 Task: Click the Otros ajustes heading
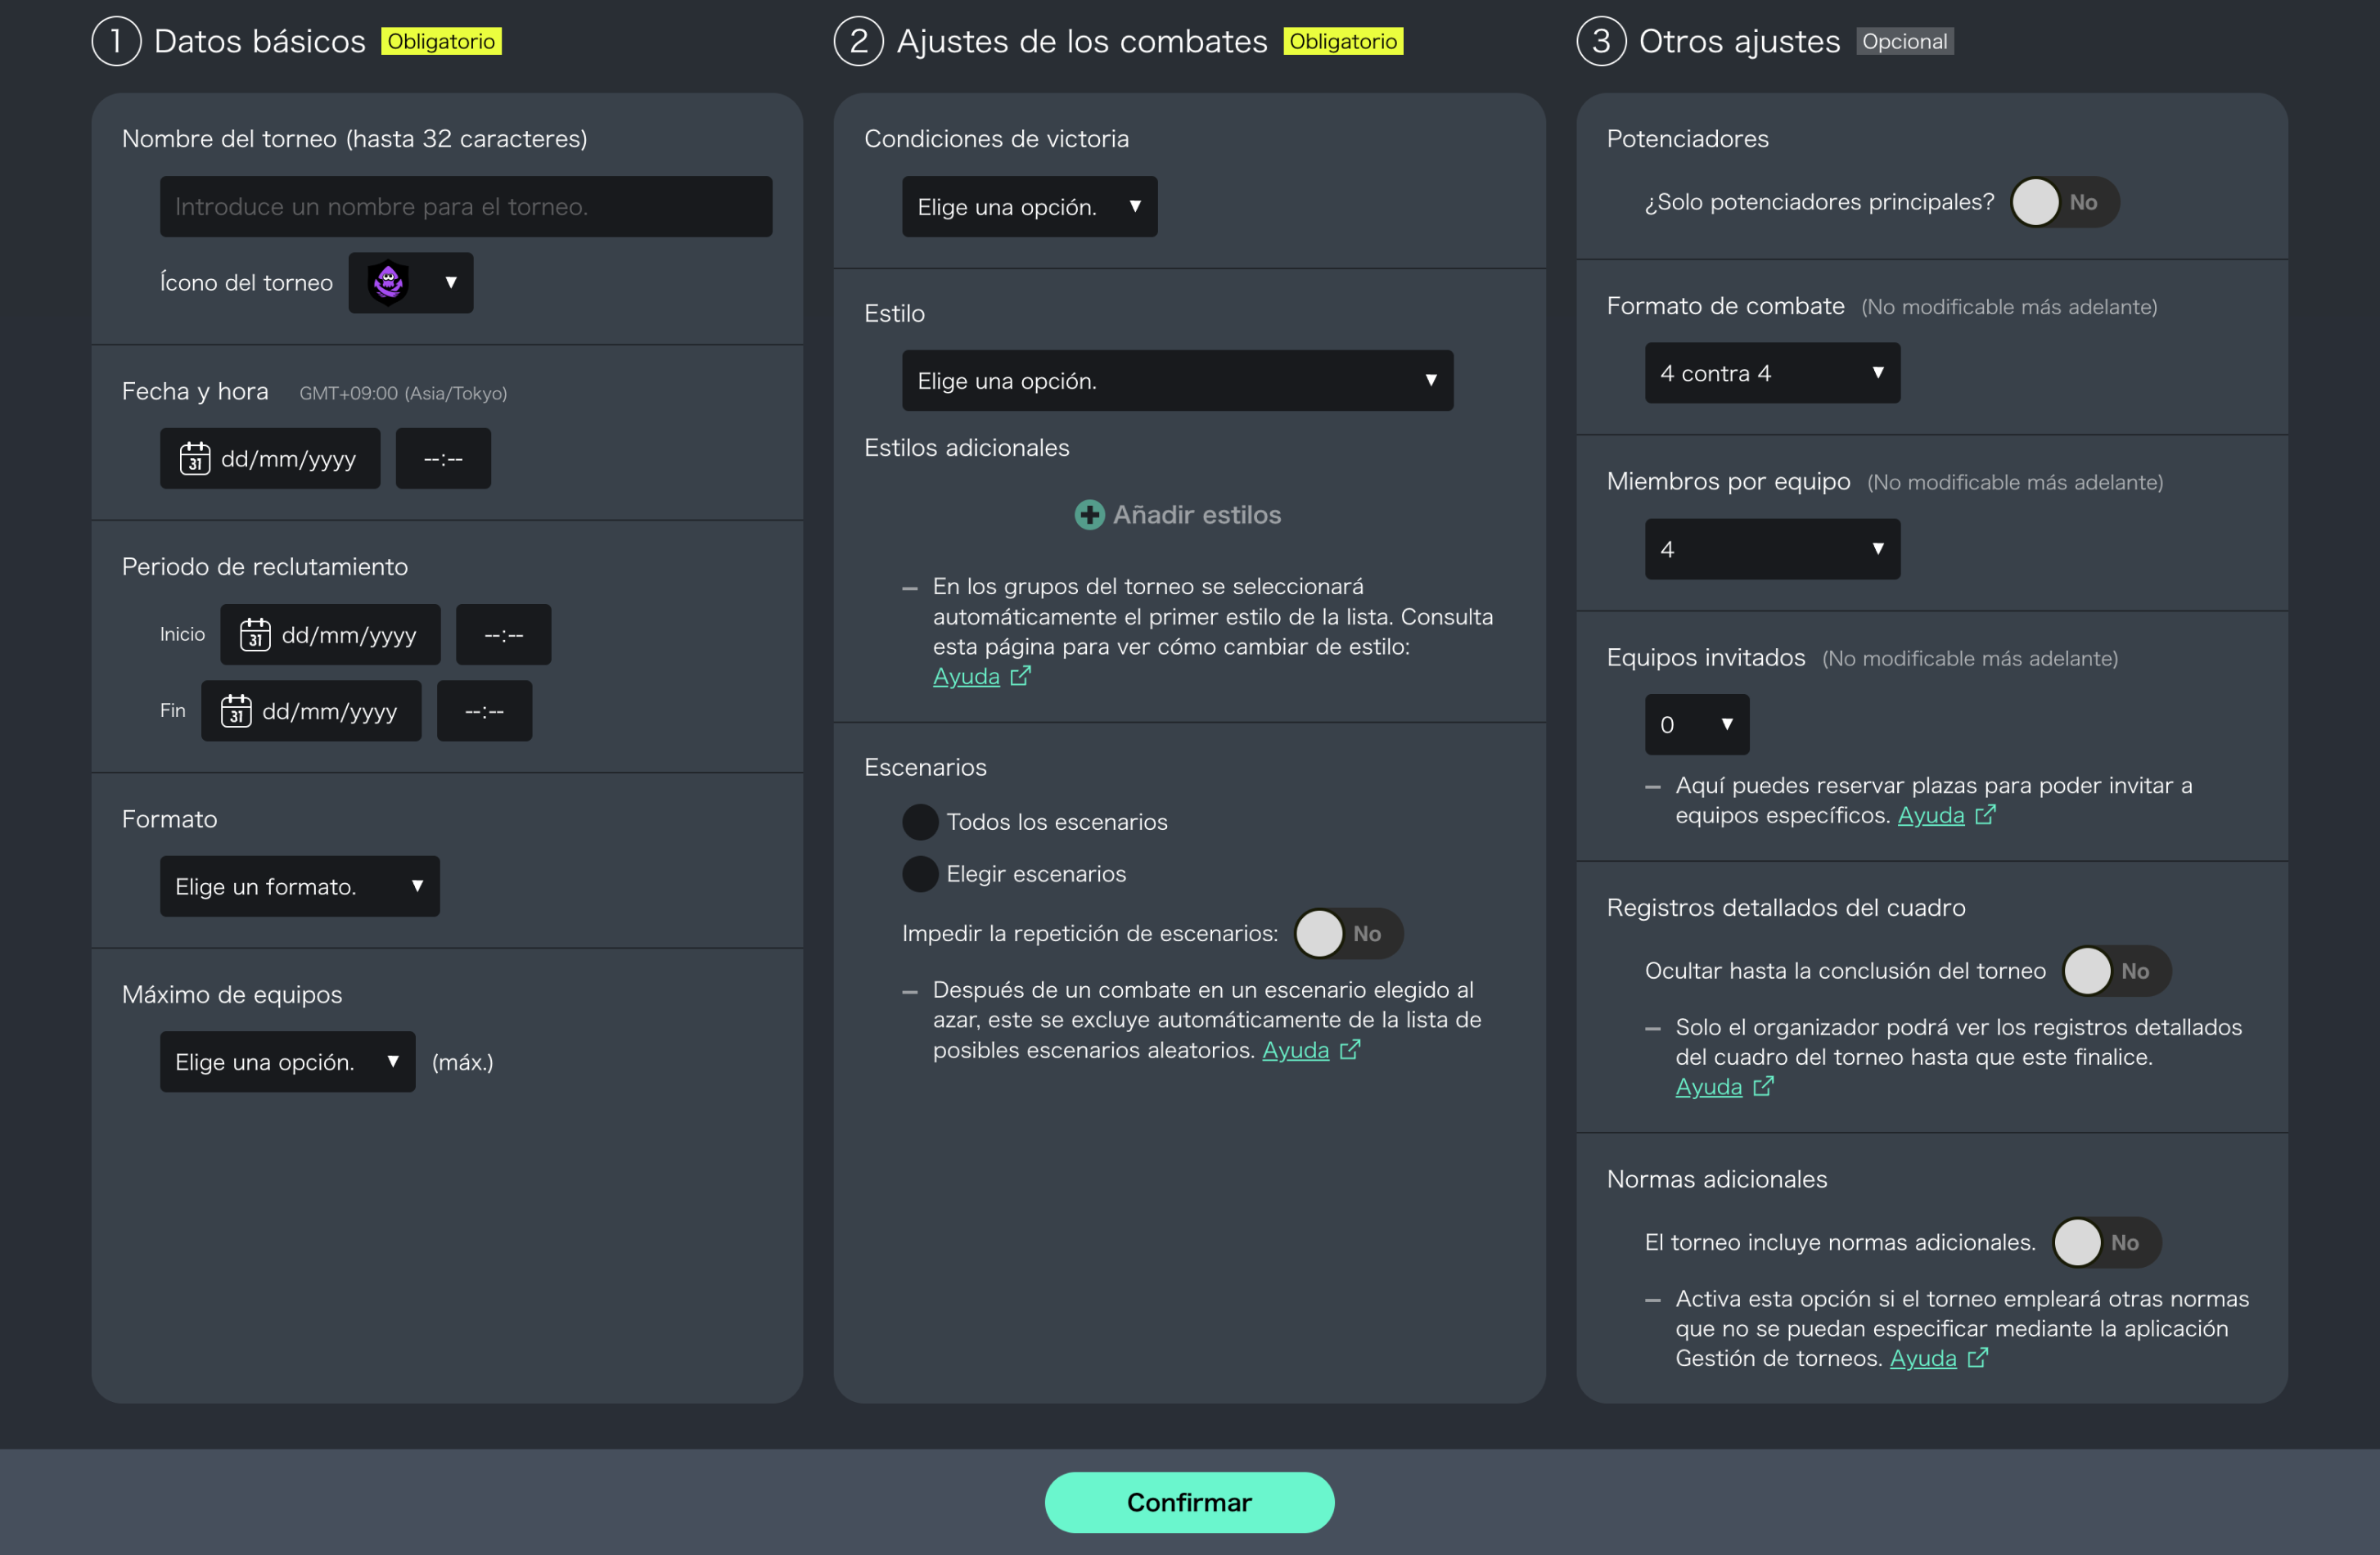(1739, 41)
